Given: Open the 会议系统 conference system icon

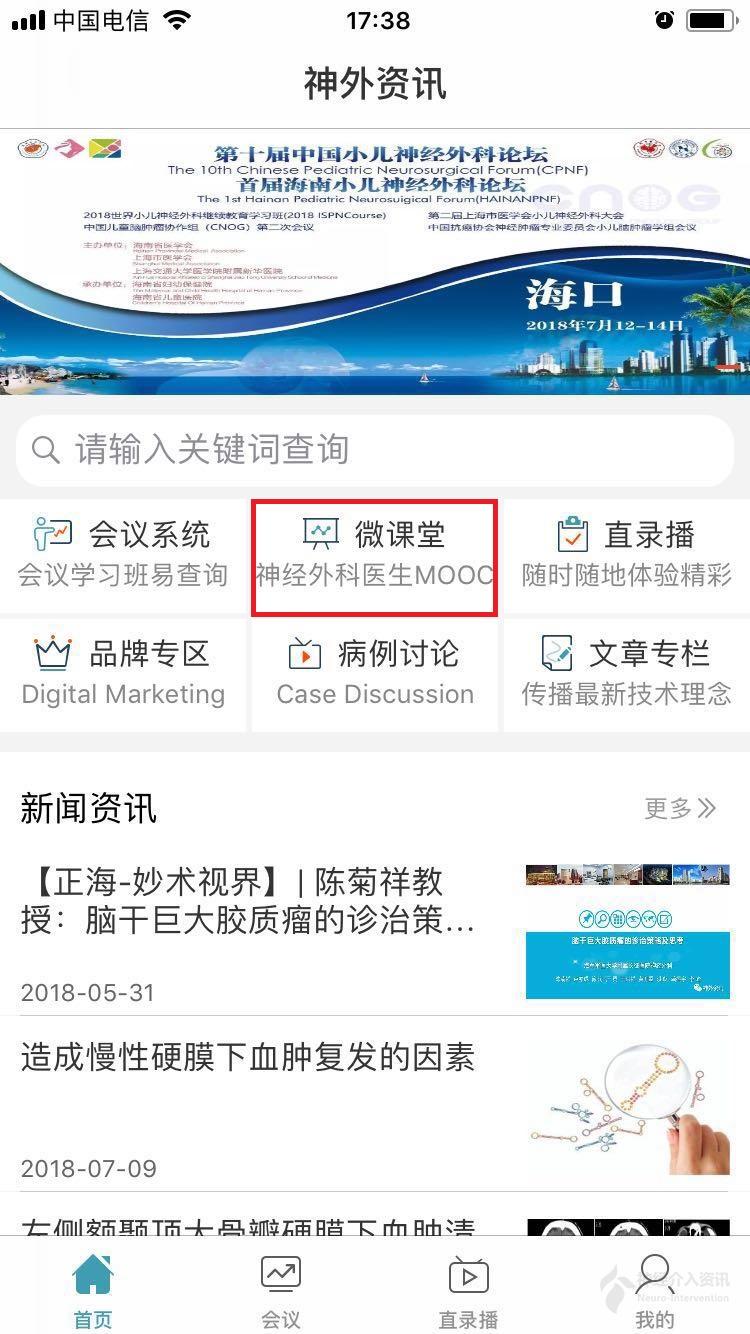Looking at the screenshot, I should (x=53, y=534).
